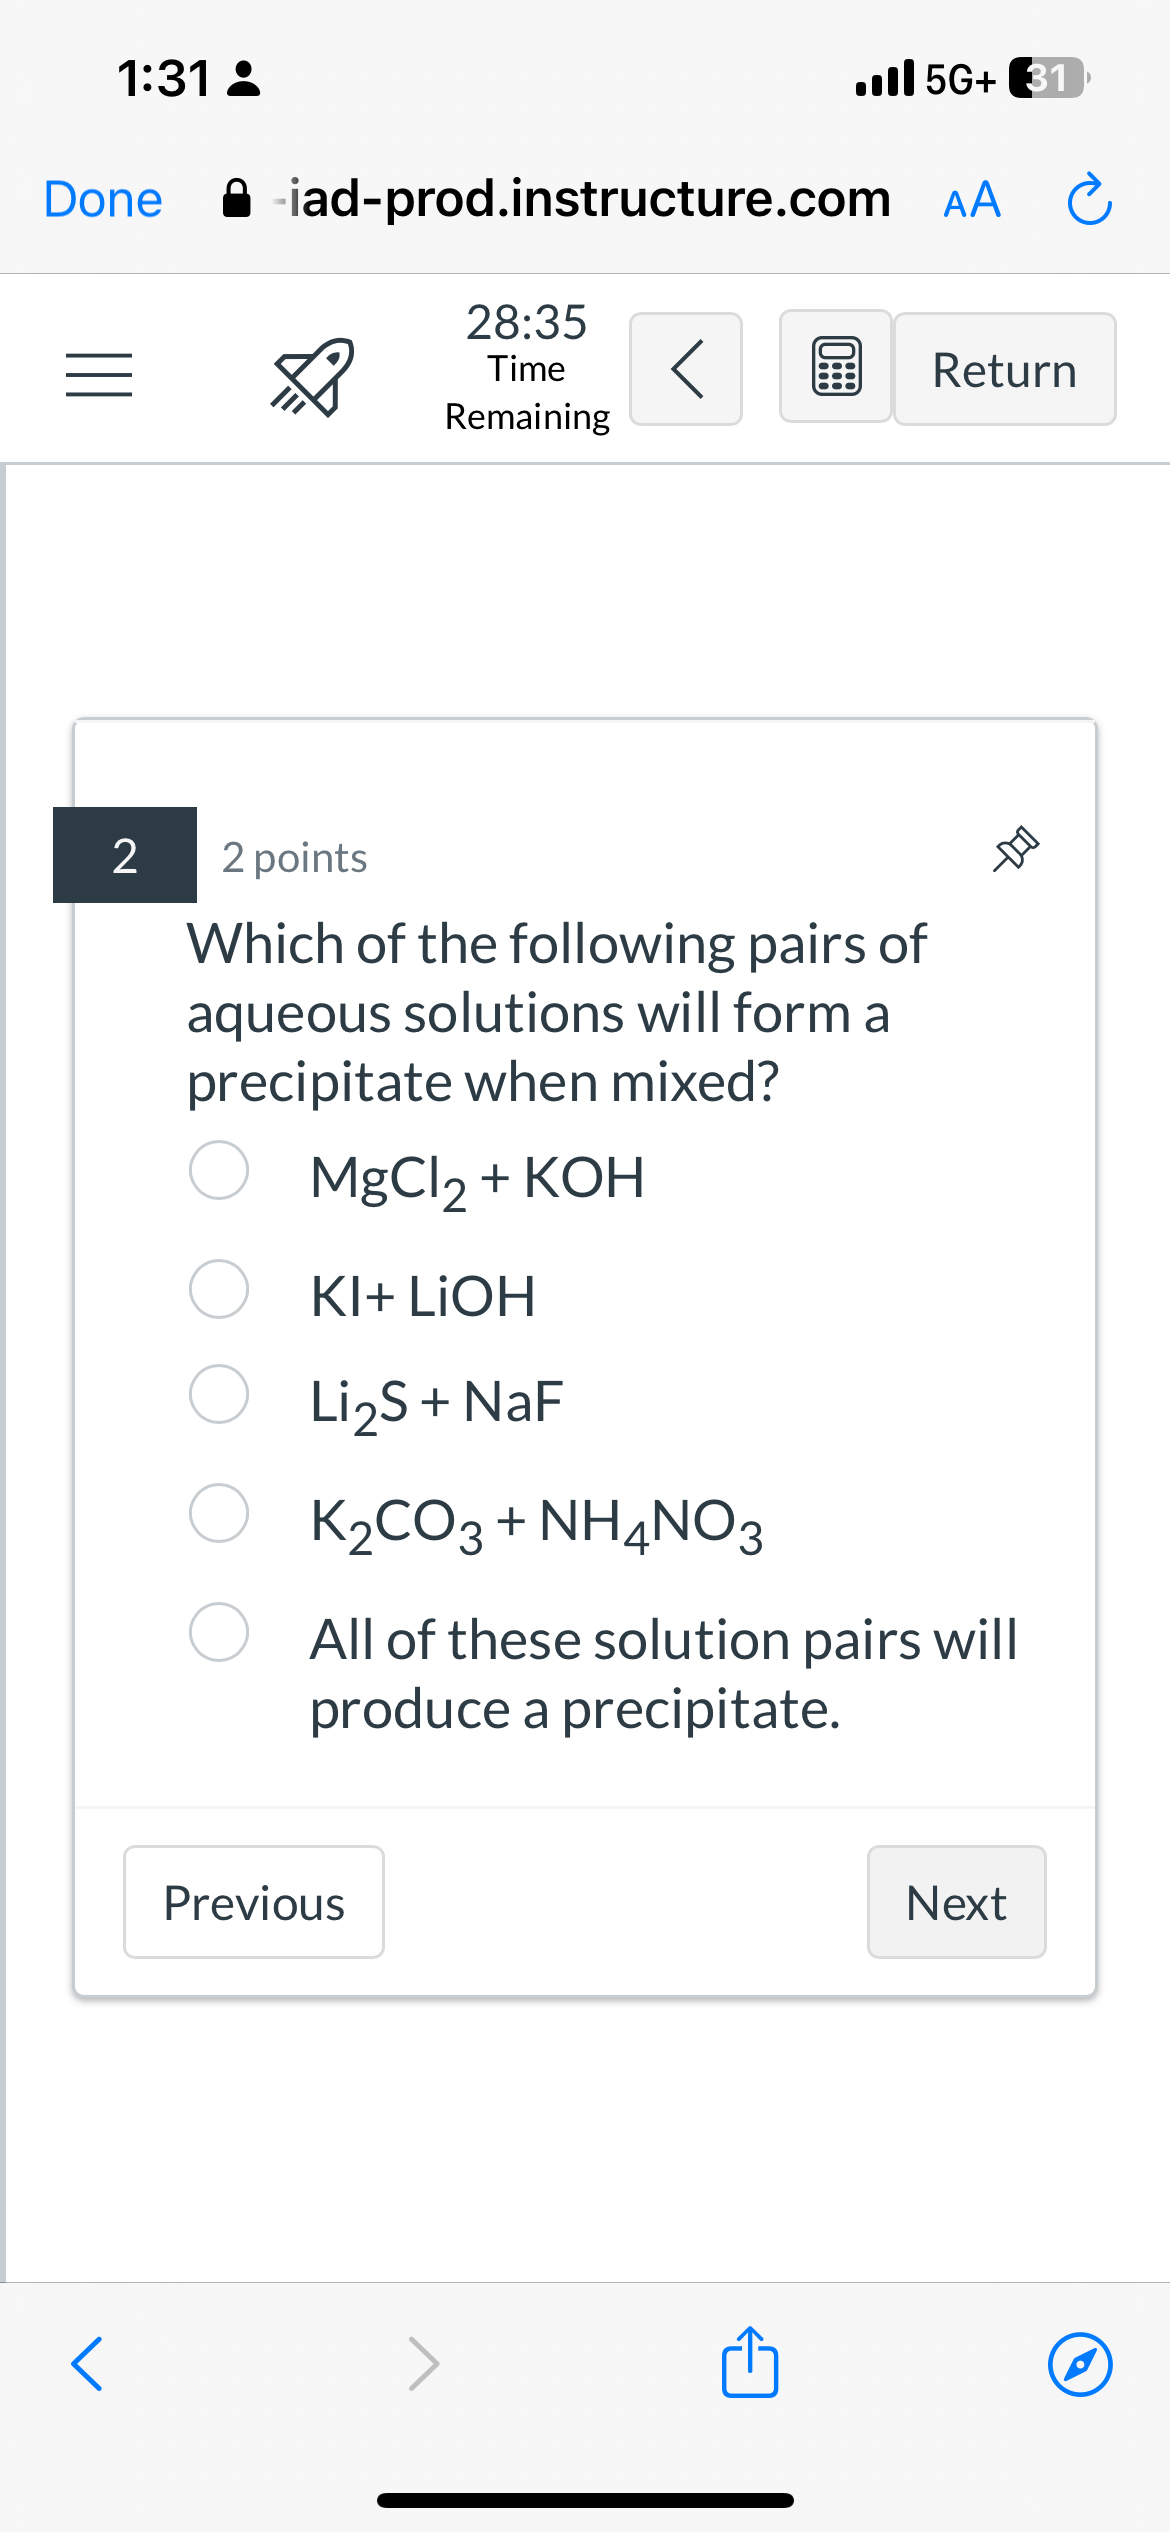
Task: Tap the page reload icon
Action: 1089,198
